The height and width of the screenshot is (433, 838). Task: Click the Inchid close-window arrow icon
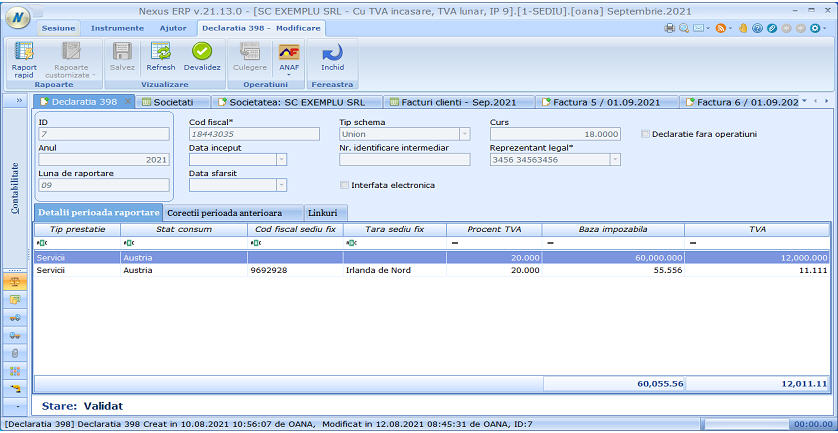point(332,51)
